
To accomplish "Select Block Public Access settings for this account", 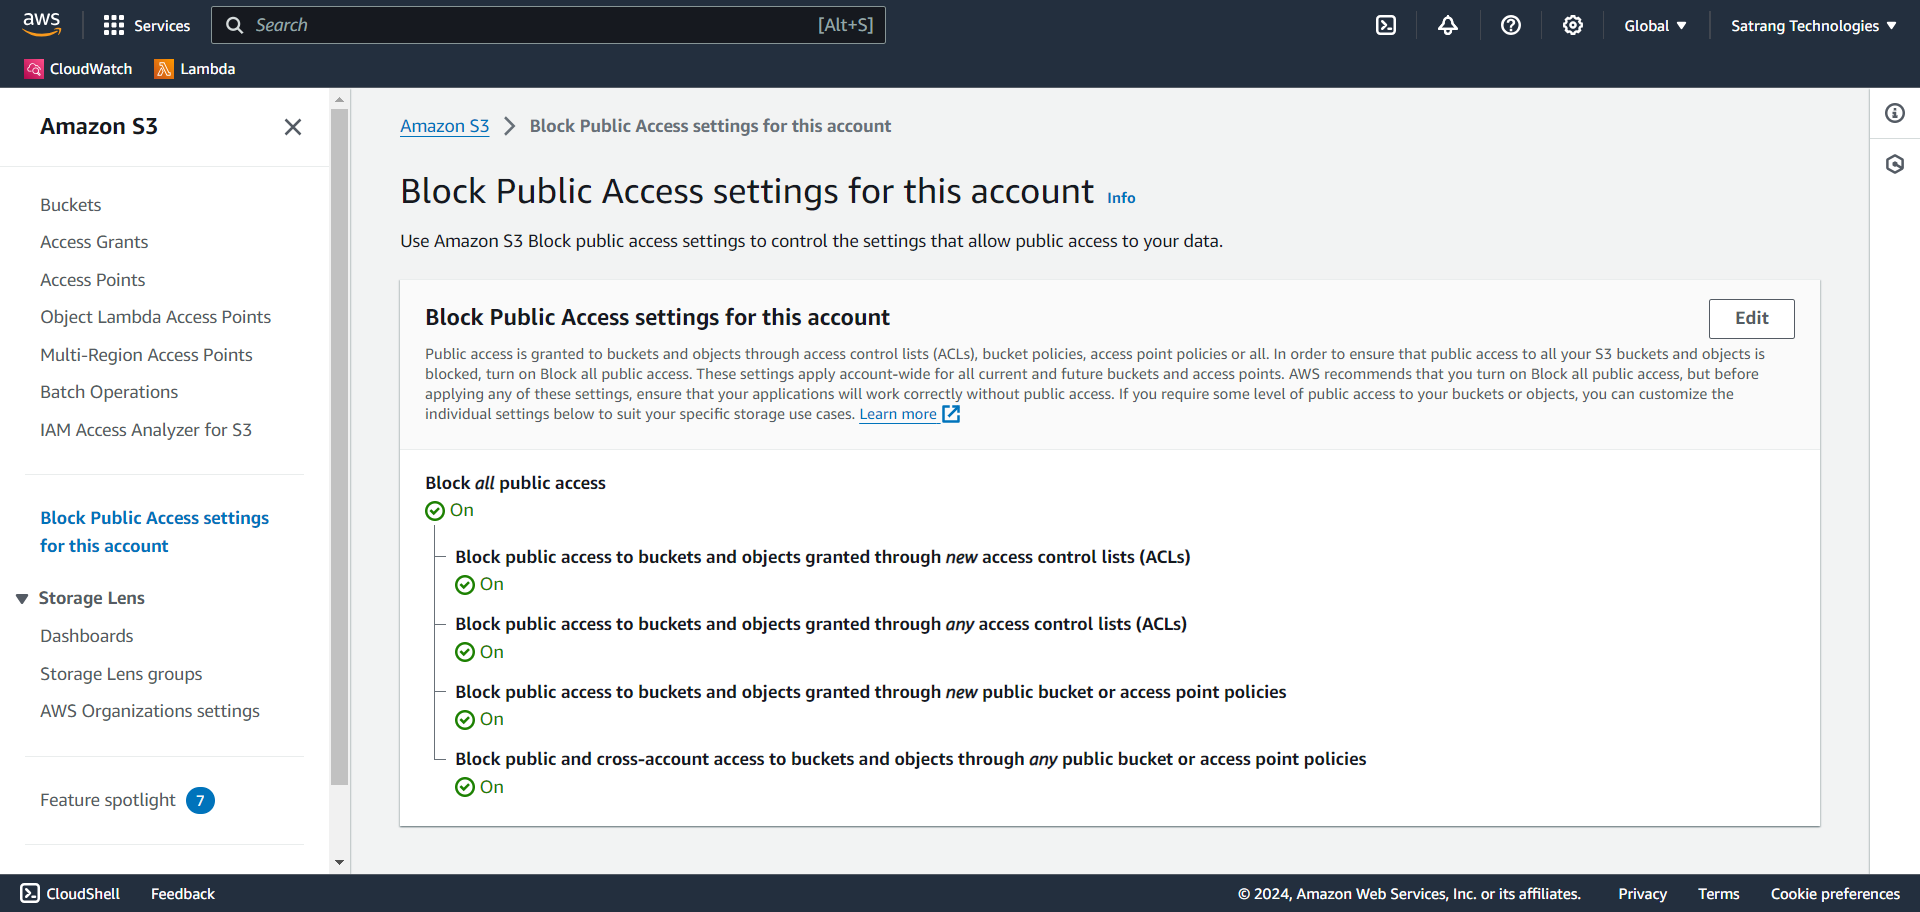I will (x=155, y=532).
